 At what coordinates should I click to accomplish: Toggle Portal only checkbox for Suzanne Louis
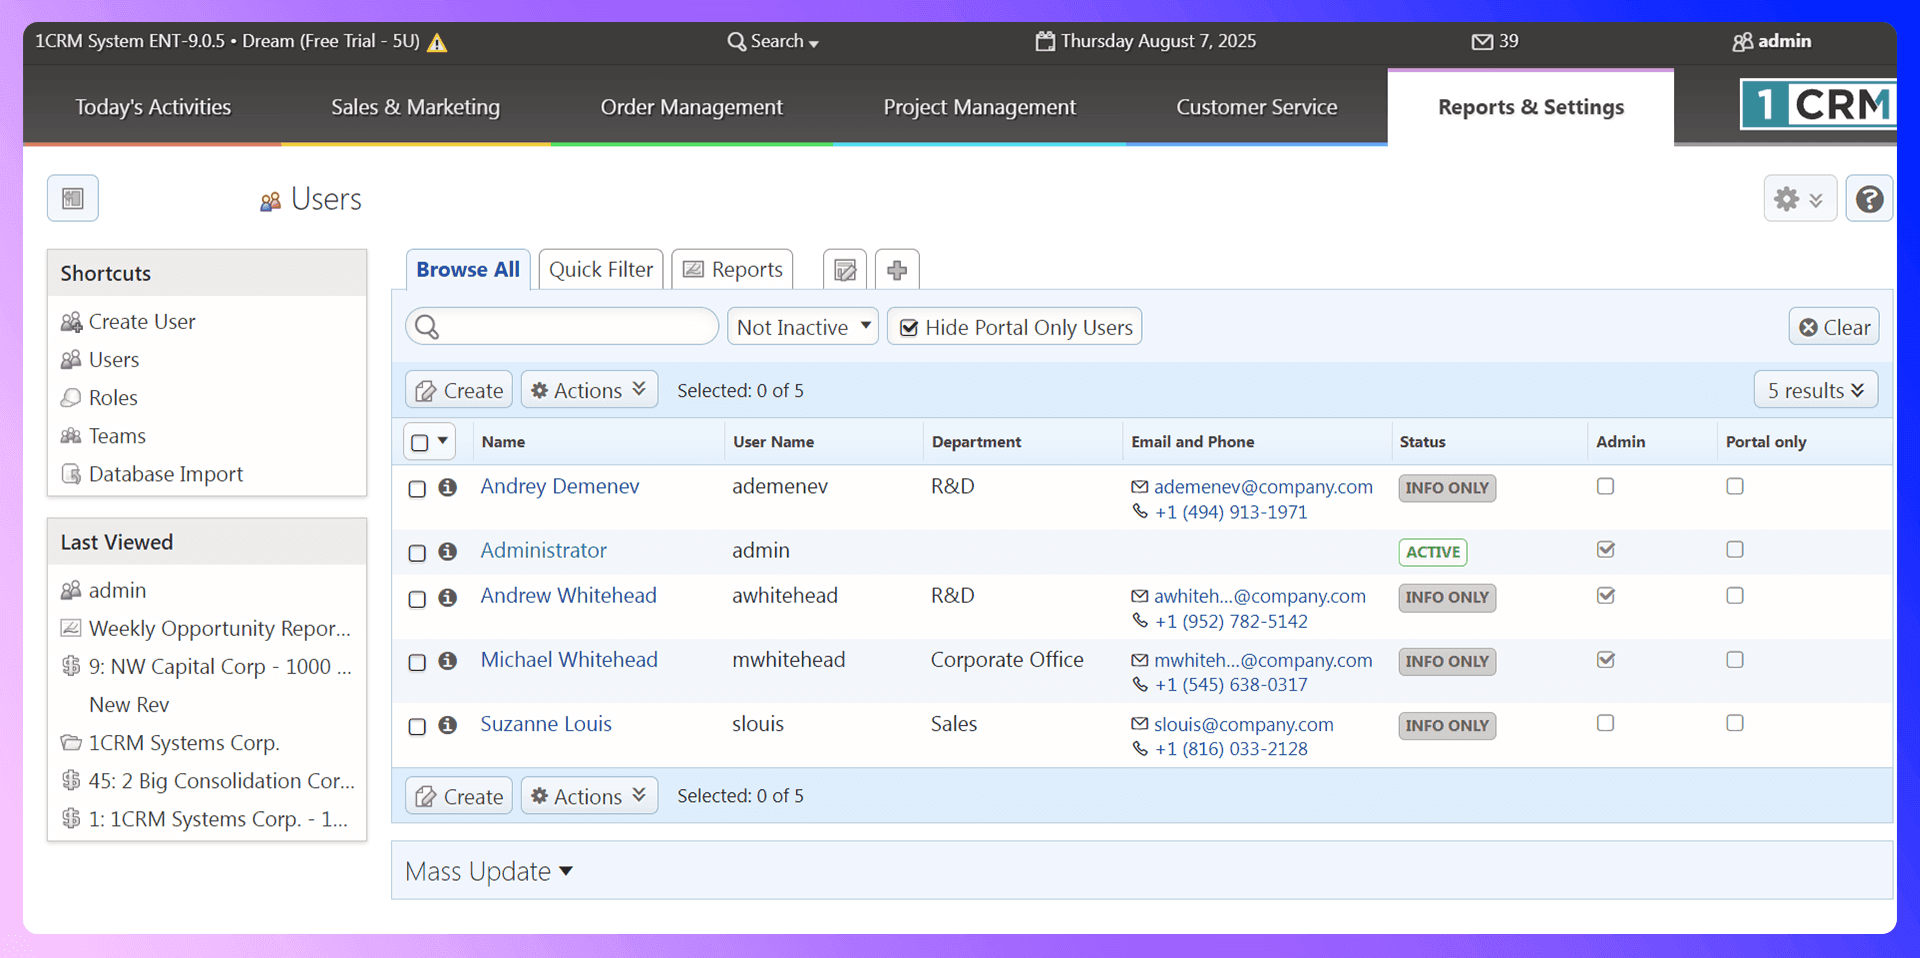pos(1735,723)
